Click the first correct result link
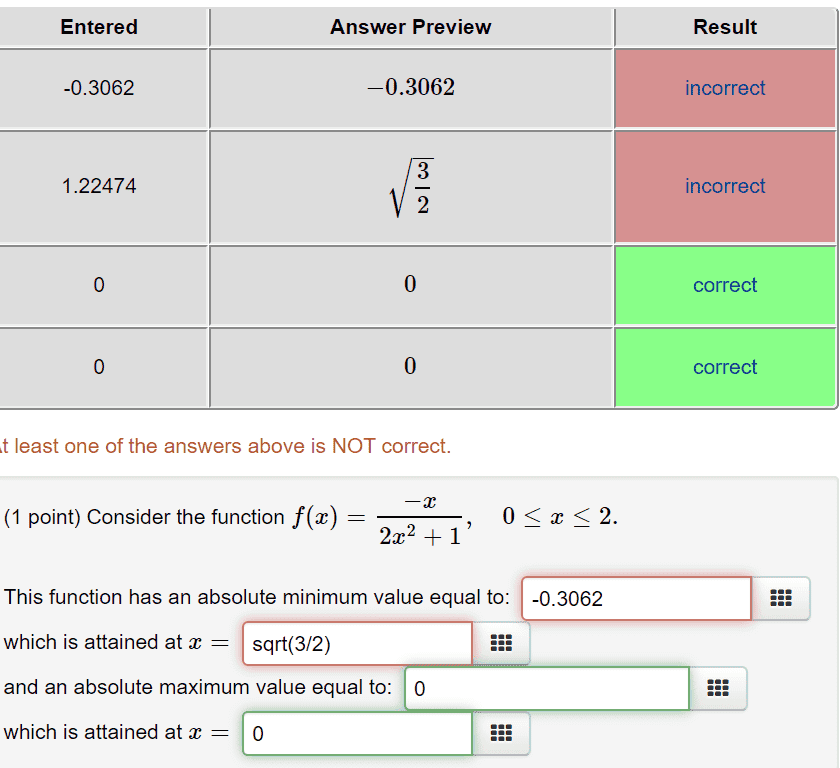The height and width of the screenshot is (768, 840). (725, 285)
